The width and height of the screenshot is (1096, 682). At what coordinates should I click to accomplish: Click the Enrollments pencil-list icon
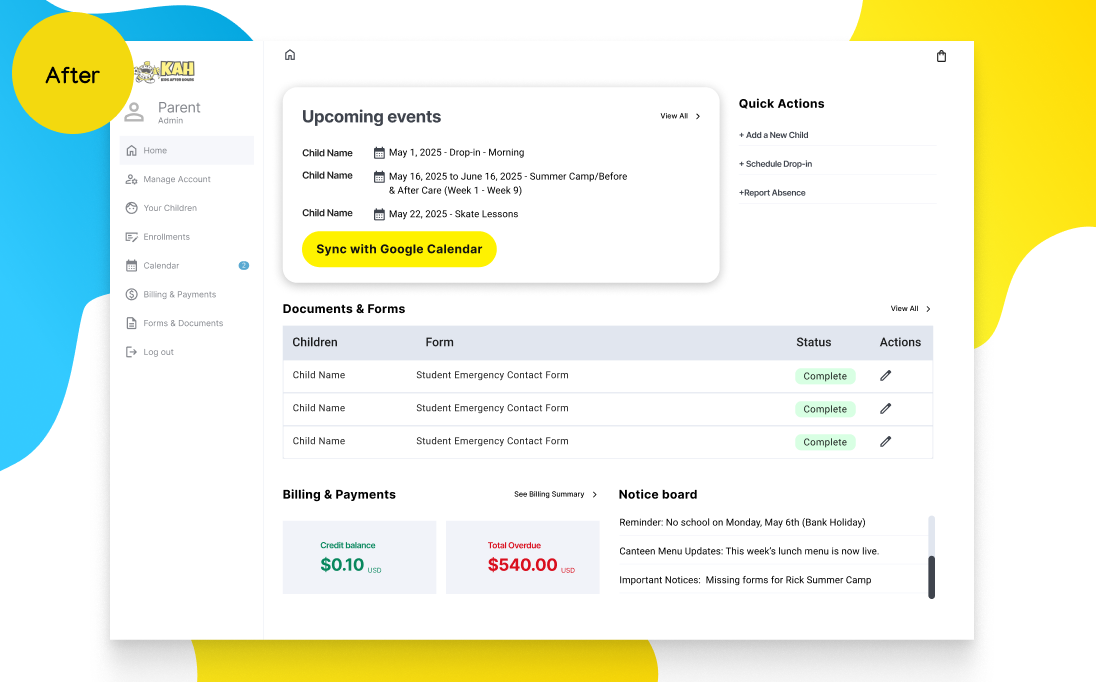[131, 237]
